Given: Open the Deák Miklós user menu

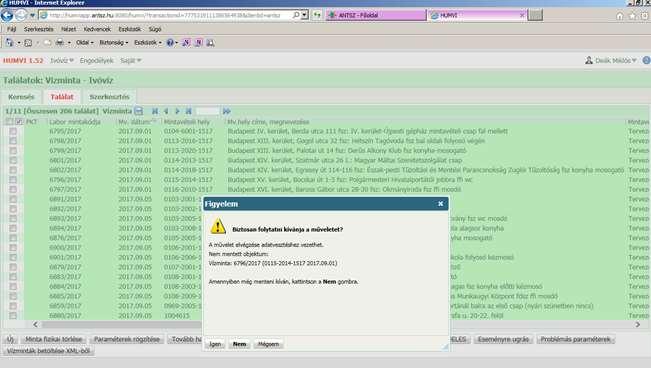Looking at the screenshot, I should coord(616,61).
